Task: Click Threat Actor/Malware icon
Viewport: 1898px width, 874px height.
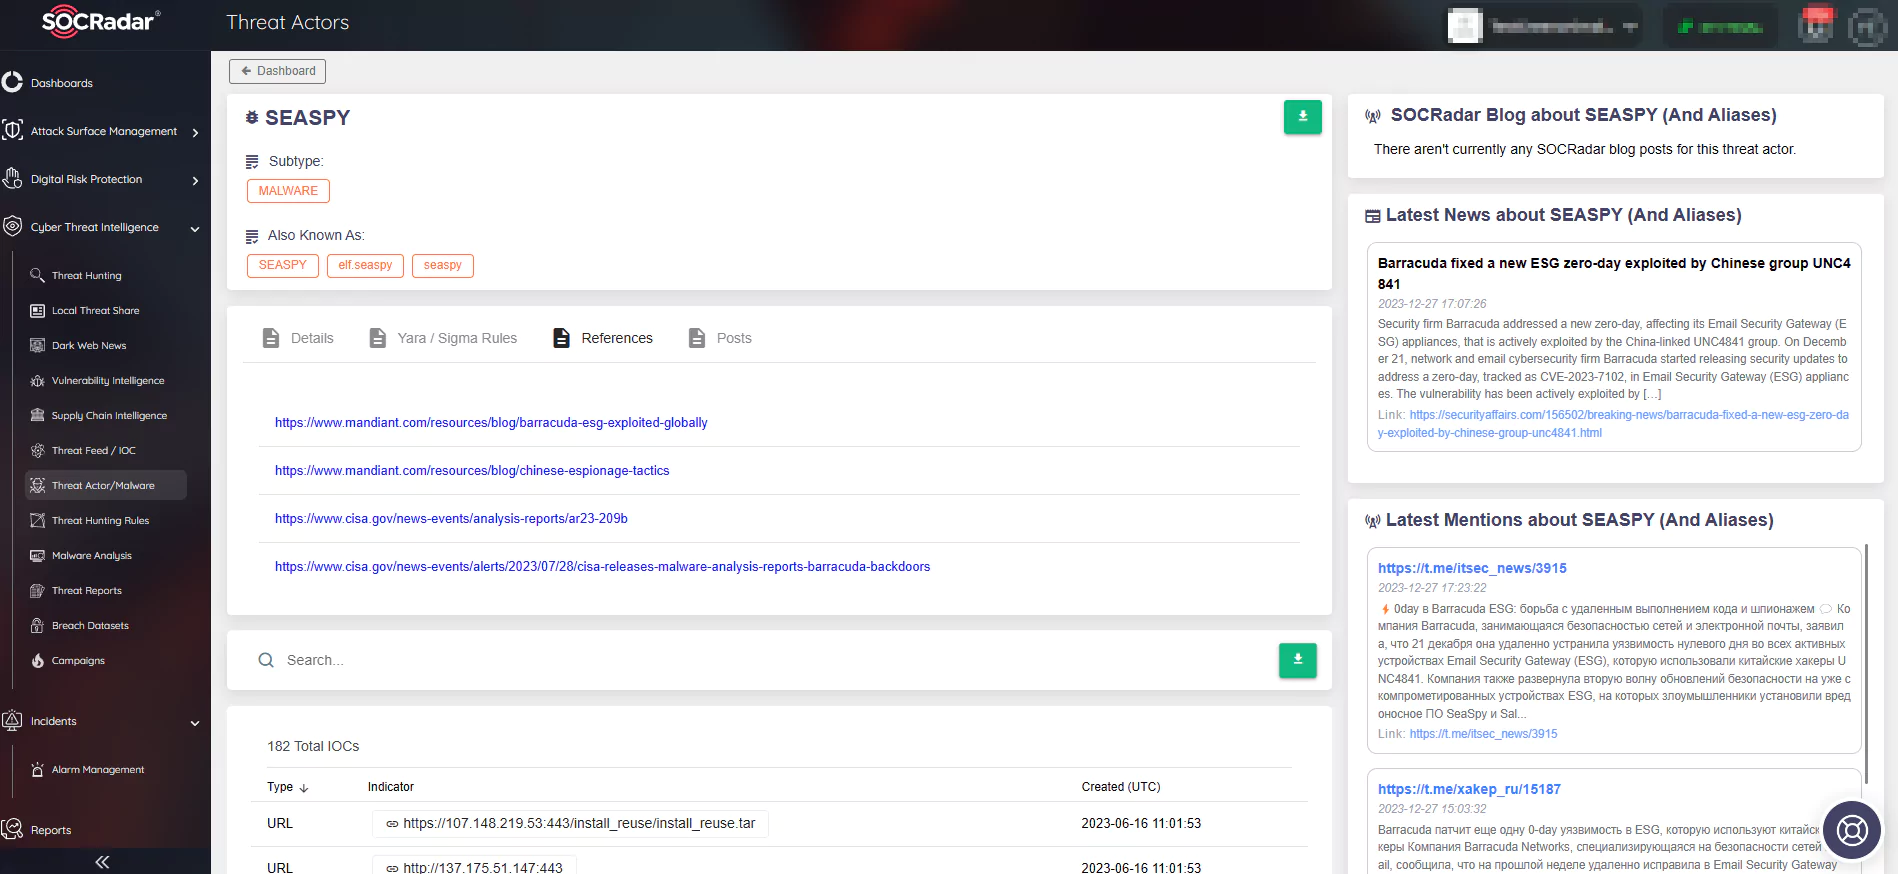Action: (x=37, y=485)
